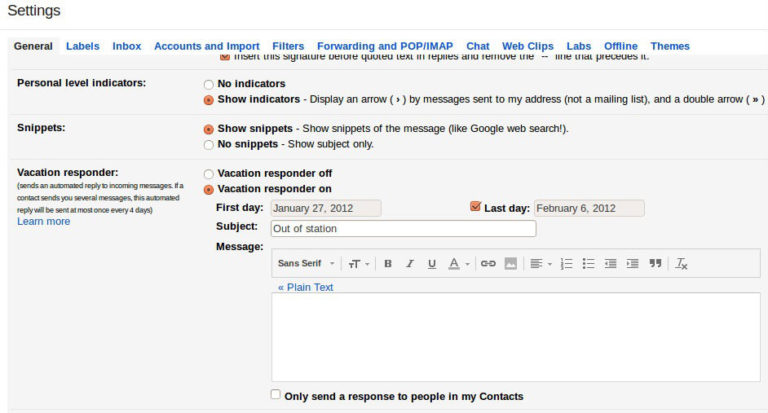Screen dimensions: 768x413
Task: Apply numbered list formatting
Action: point(566,264)
